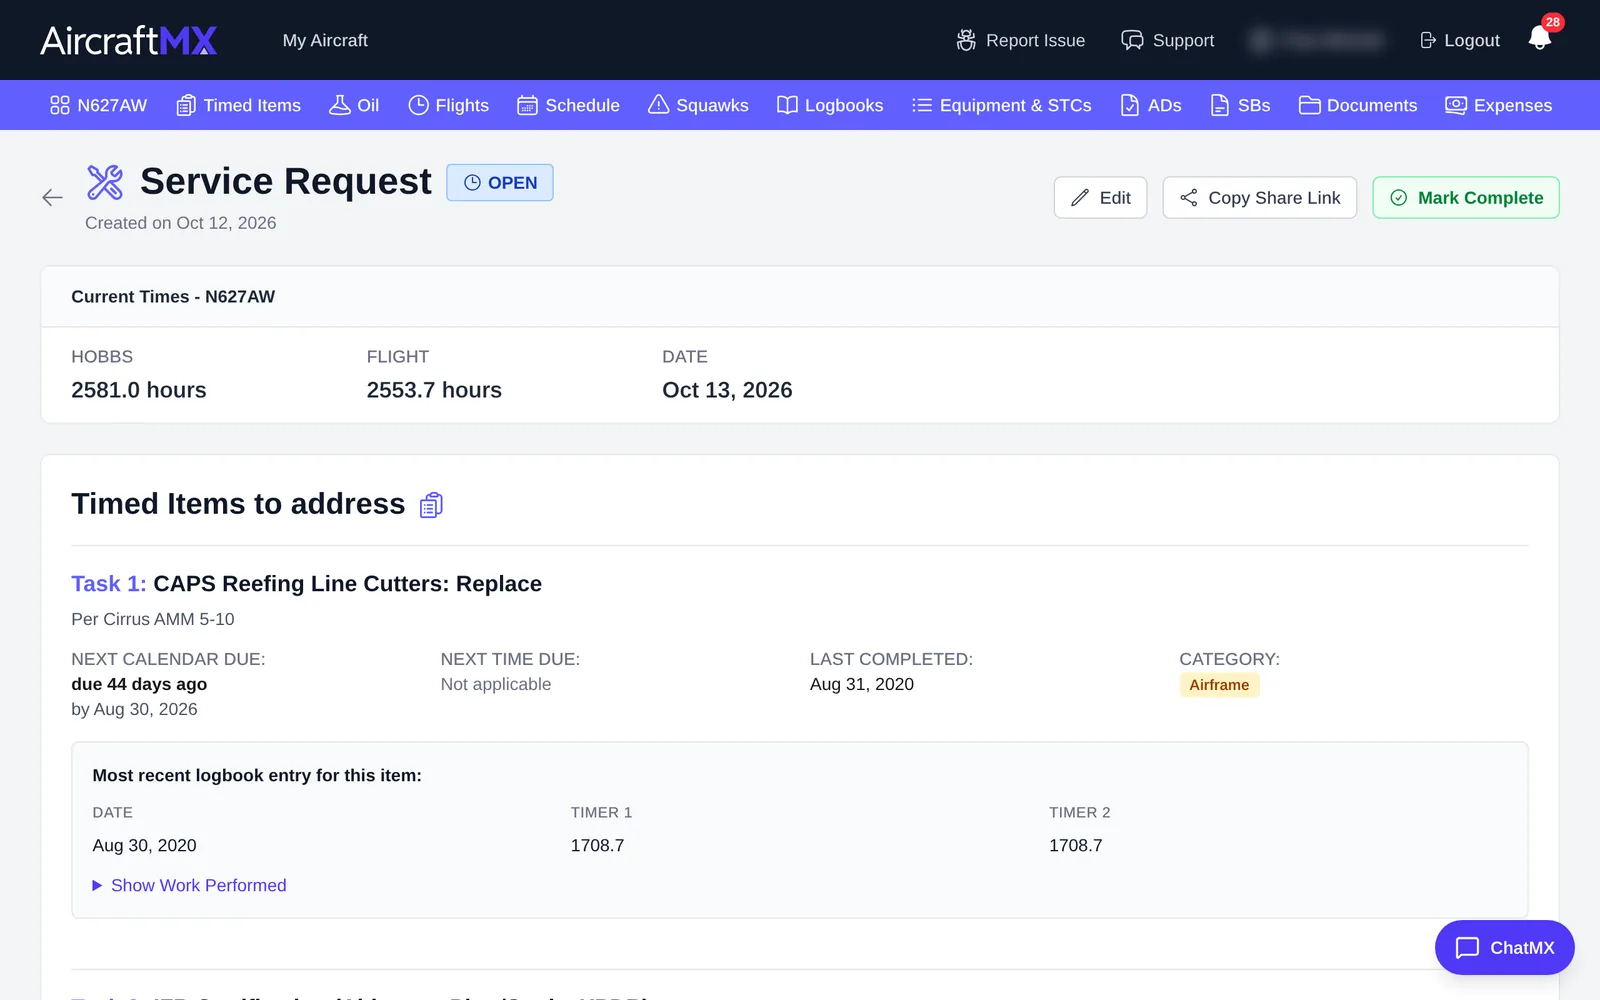Image resolution: width=1600 pixels, height=1000 pixels.
Task: Click the OPEN status badge
Action: coord(500,183)
